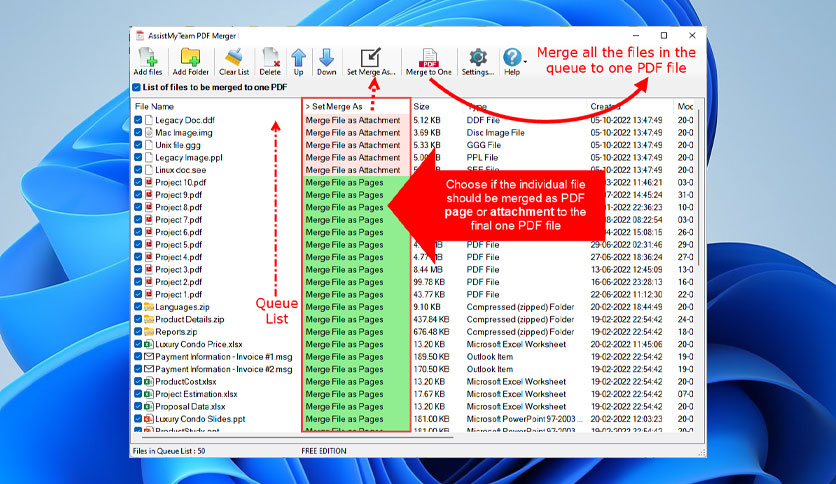Click the Excel icon of Project Estimation.xlsx
Image resolution: width=836 pixels, height=484 pixels.
[x=149, y=393]
